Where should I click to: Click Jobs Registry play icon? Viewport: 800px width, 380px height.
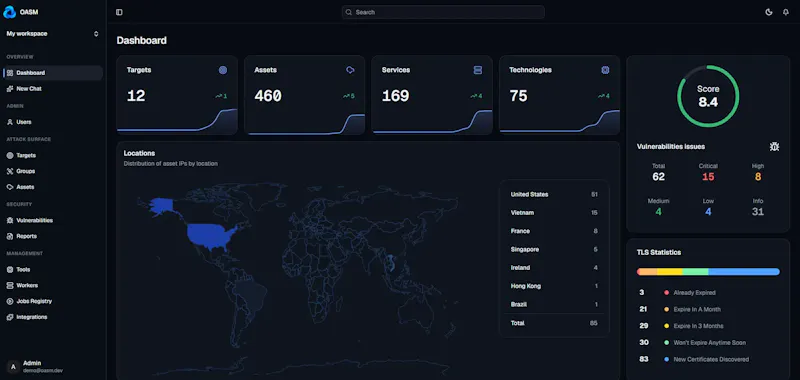click(x=10, y=301)
